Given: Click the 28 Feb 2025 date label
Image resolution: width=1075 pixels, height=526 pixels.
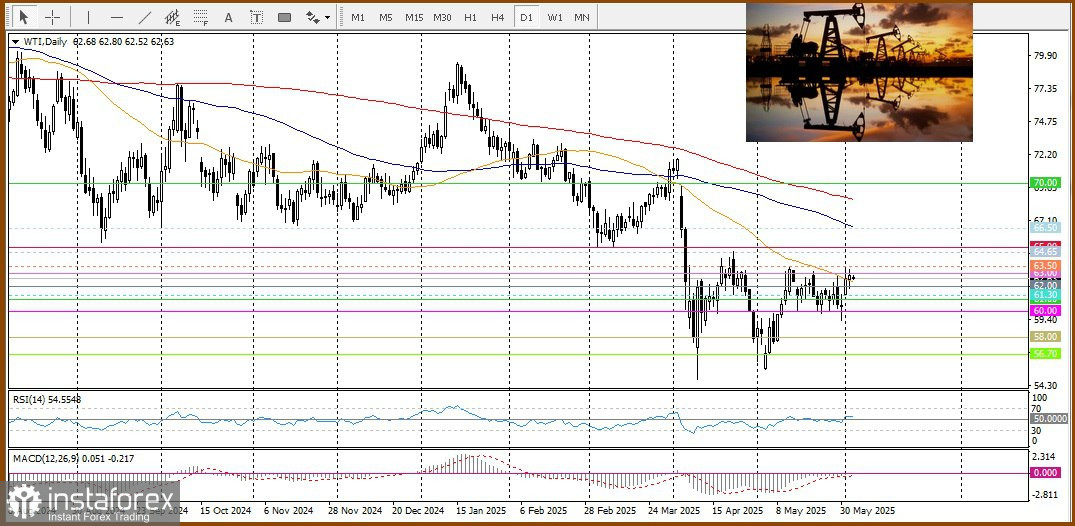Looking at the screenshot, I should (x=610, y=511).
